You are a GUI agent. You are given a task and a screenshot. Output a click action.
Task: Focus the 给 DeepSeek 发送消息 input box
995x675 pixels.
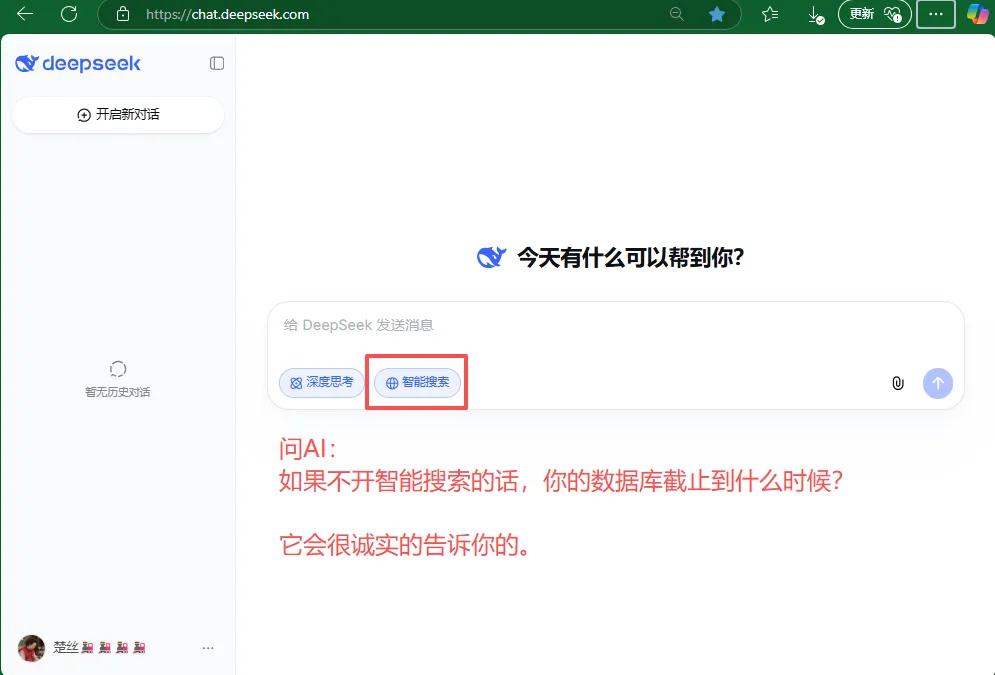click(x=616, y=325)
